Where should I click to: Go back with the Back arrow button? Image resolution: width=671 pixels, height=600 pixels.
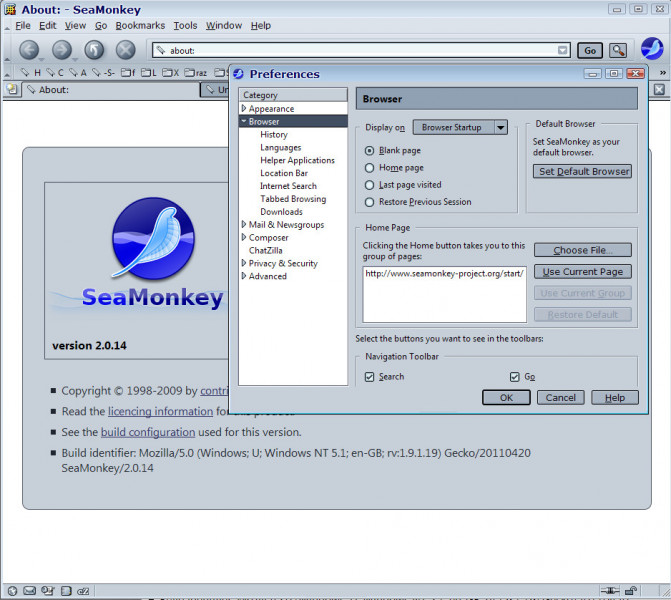tap(29, 50)
